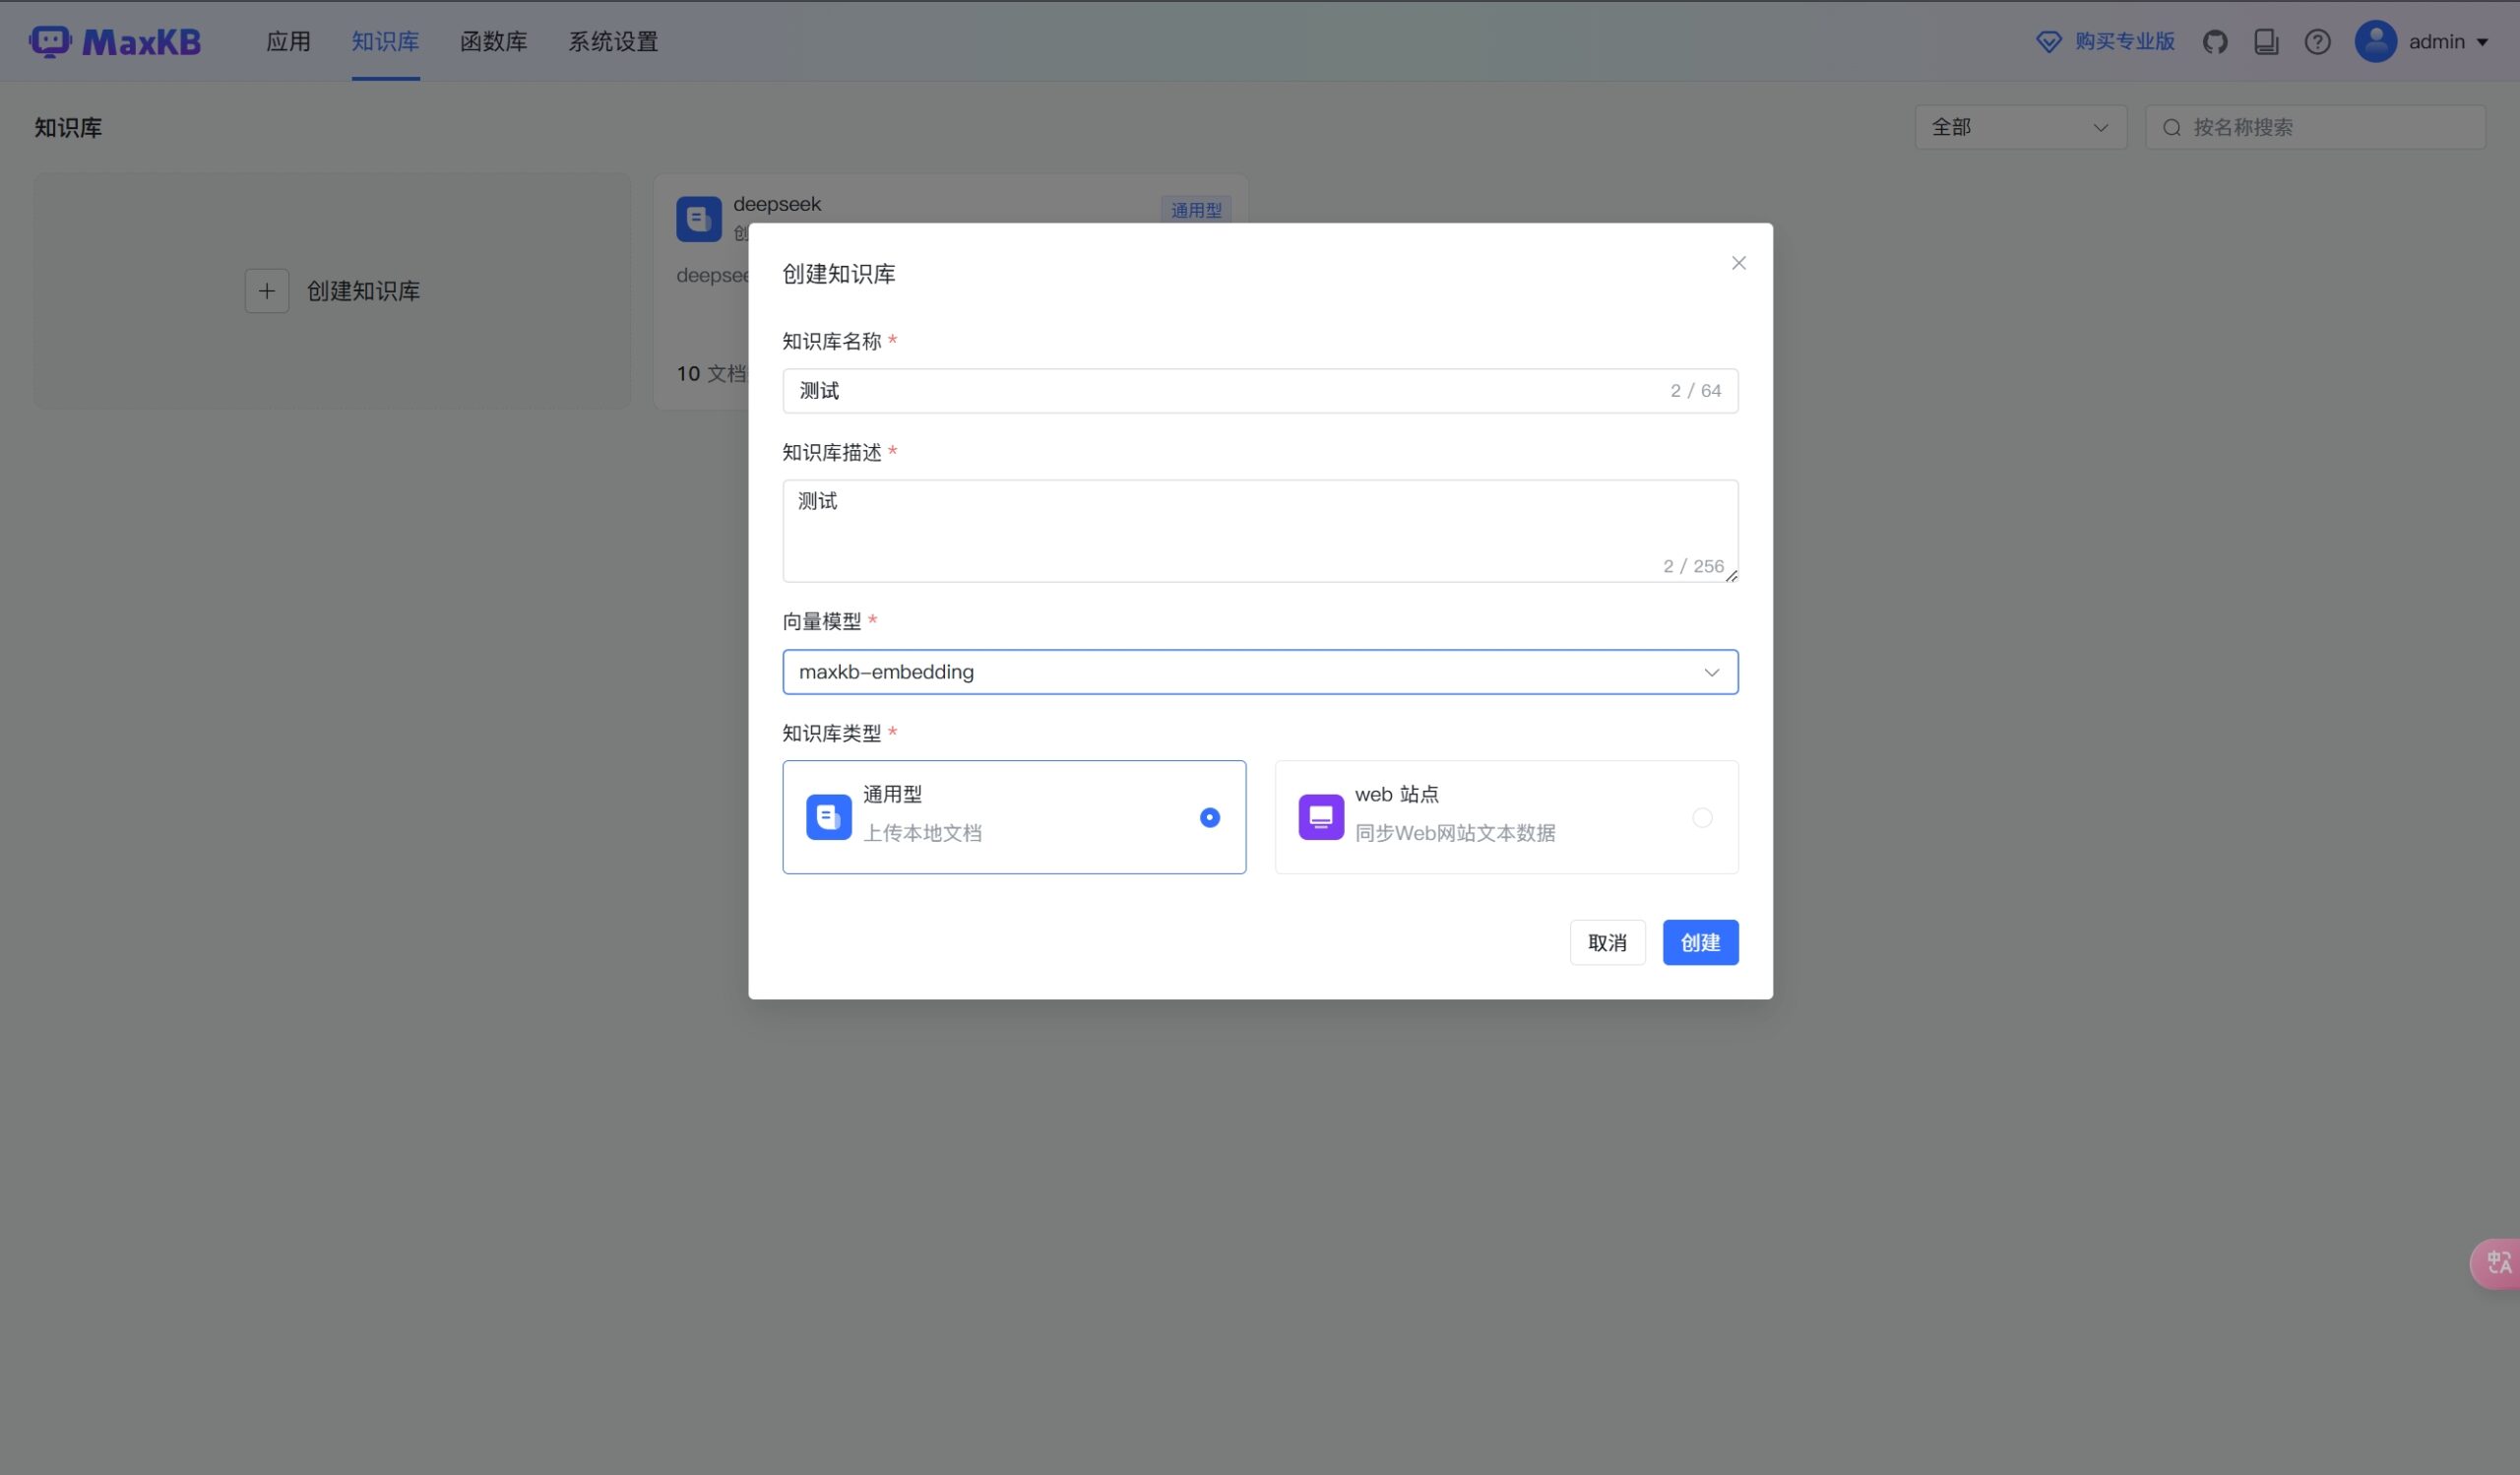Open the 系统设置 tab
2520x1475 pixels.
tap(613, 42)
